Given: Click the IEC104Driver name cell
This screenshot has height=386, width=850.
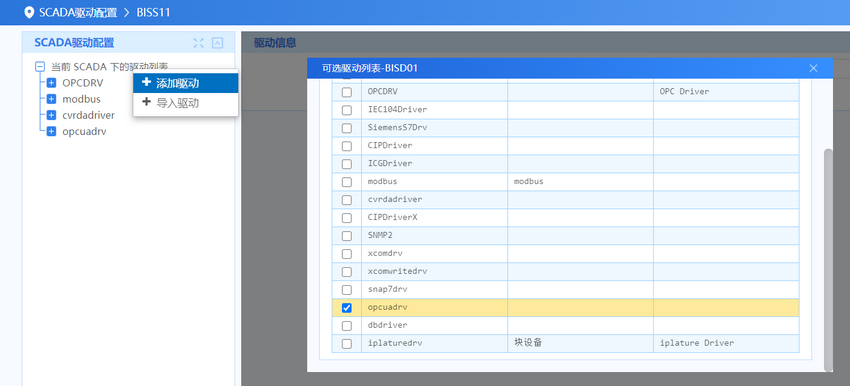Looking at the screenshot, I should coord(435,110).
